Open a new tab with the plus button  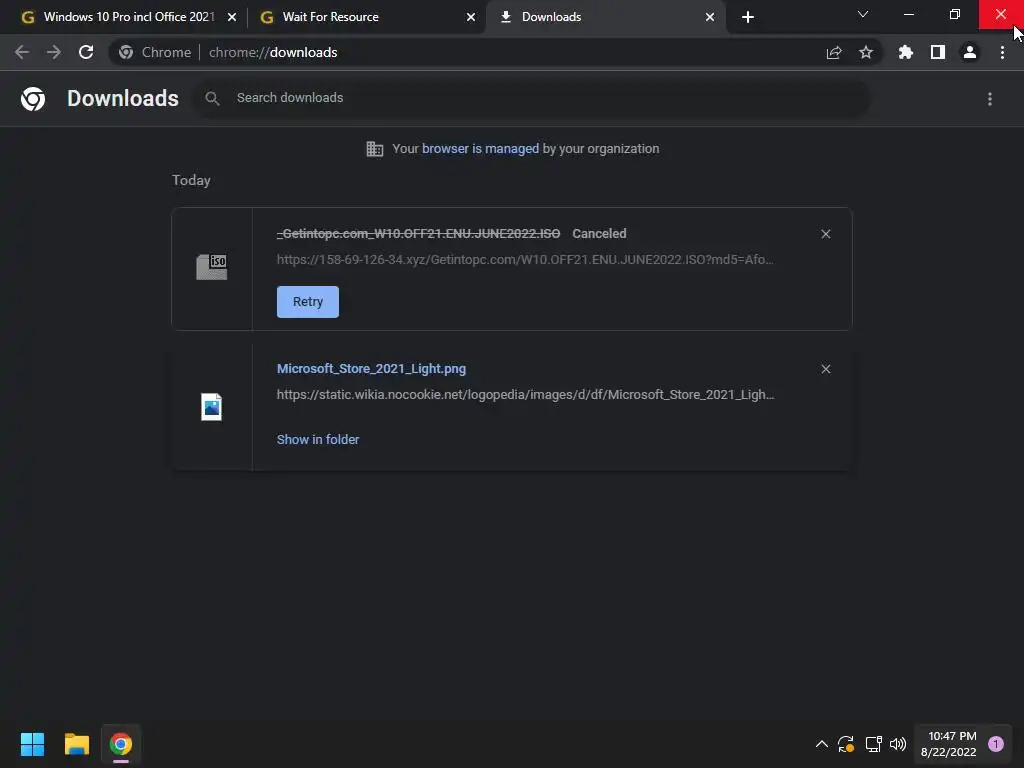(x=748, y=17)
